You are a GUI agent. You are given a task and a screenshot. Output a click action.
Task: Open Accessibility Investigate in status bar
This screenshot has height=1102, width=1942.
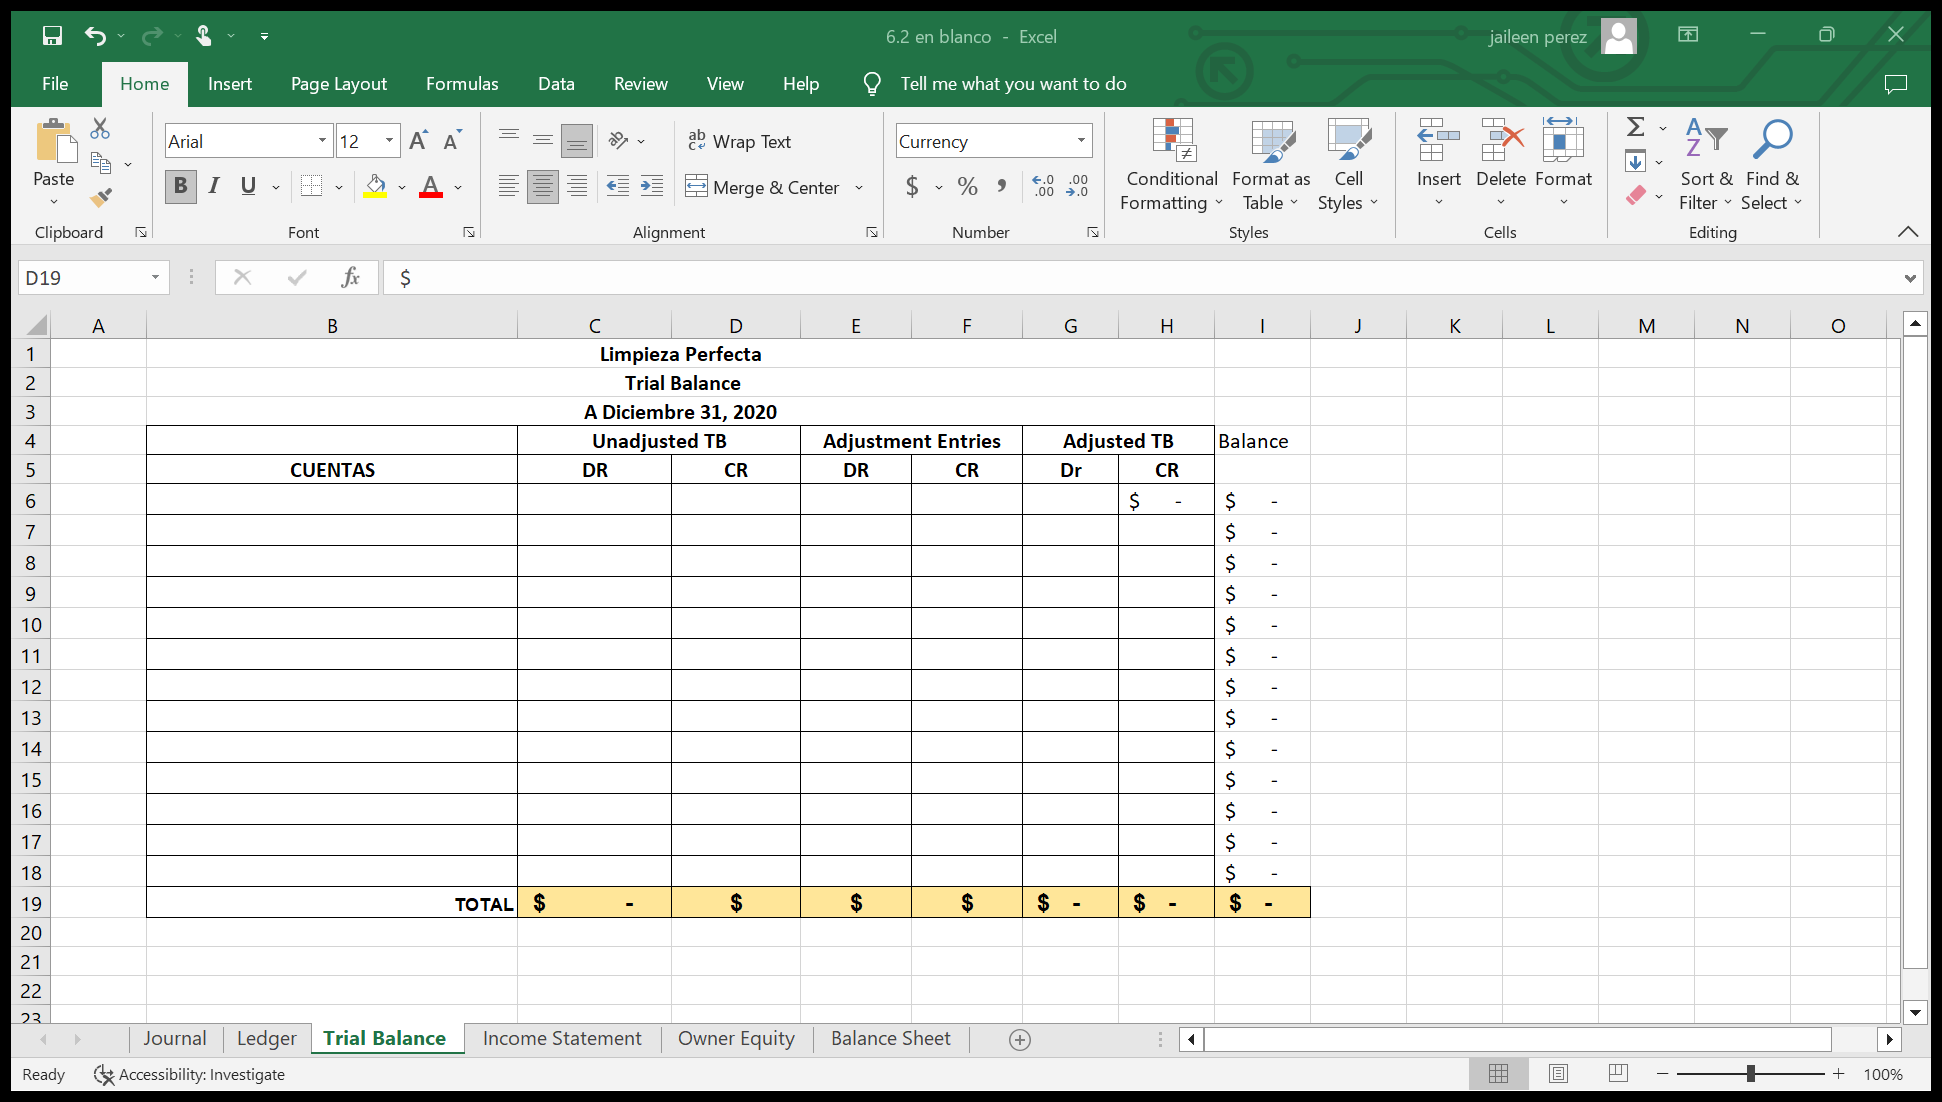pos(189,1075)
